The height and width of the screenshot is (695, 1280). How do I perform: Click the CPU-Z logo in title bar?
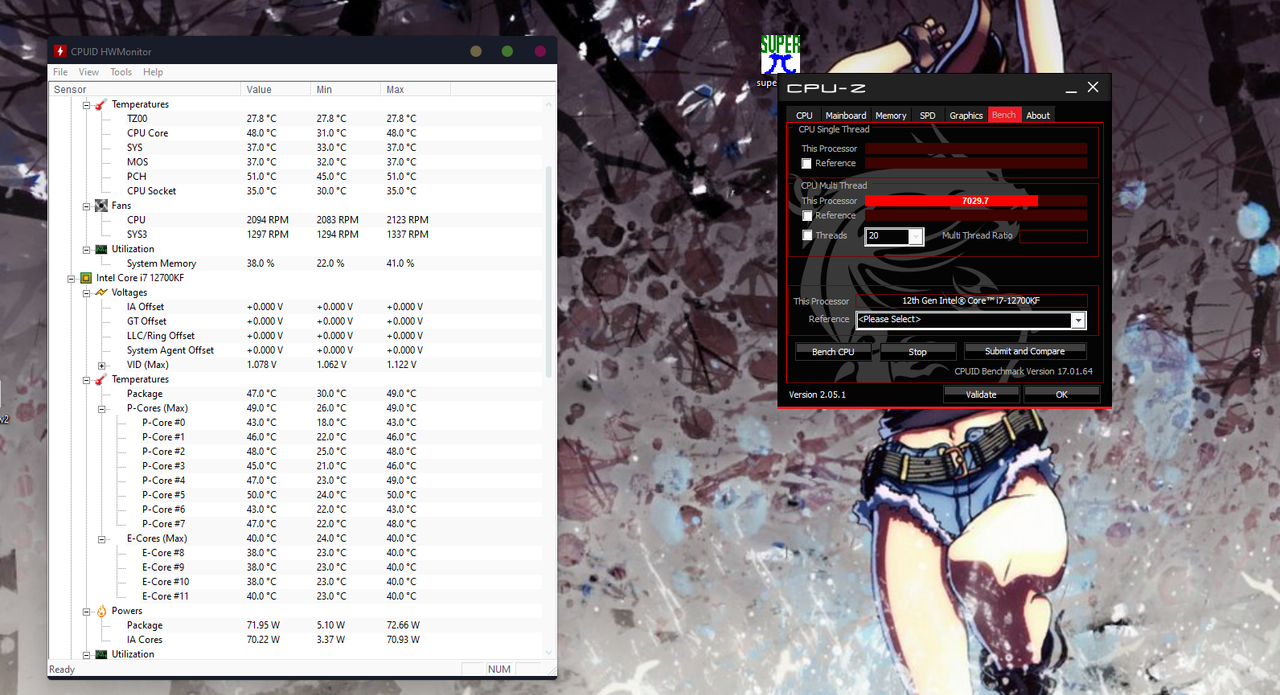826,88
